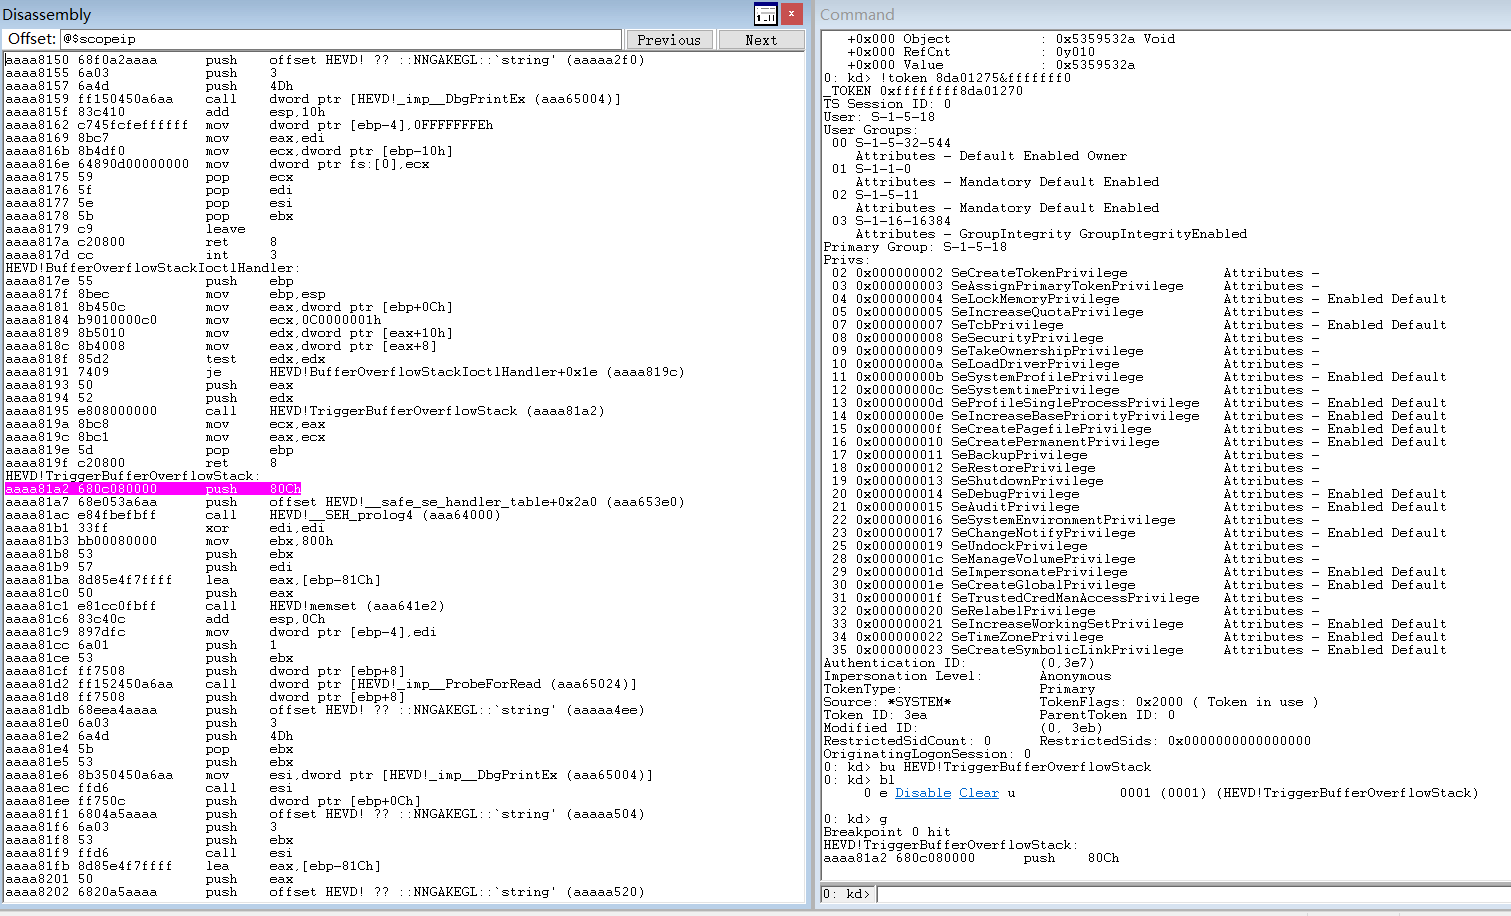This screenshot has height=916, width=1511.
Task: Click the push offset HEVD!__safe_se_handler_table+0x2a0 line
Action: (x=345, y=502)
